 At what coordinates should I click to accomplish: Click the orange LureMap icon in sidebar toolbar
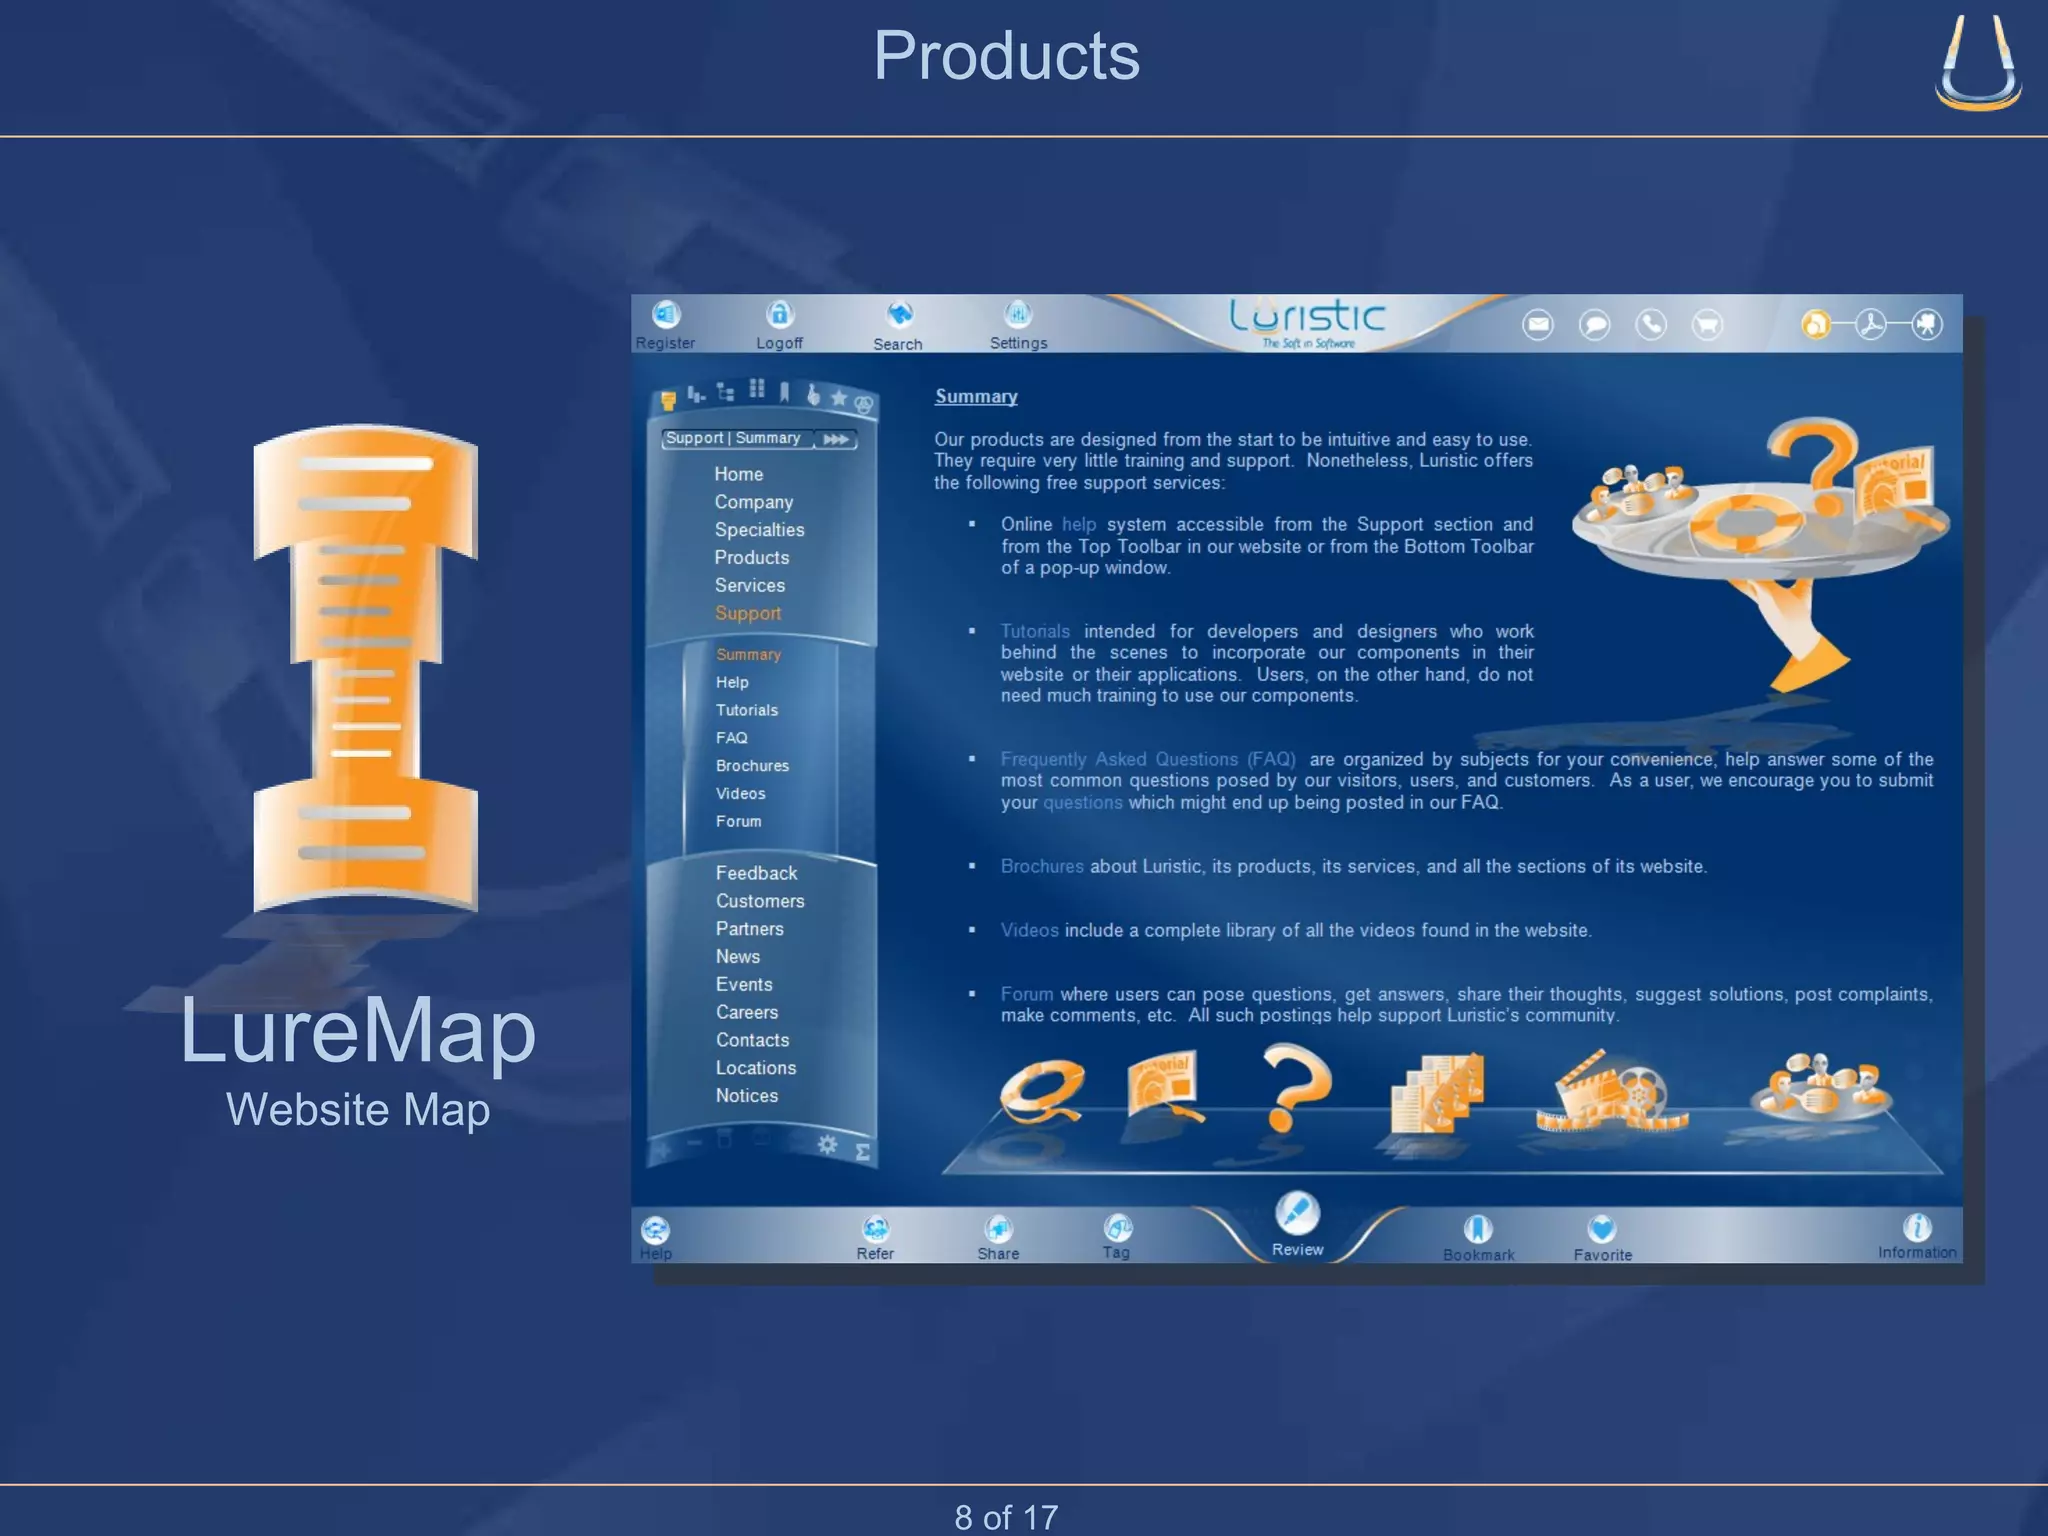[x=668, y=400]
